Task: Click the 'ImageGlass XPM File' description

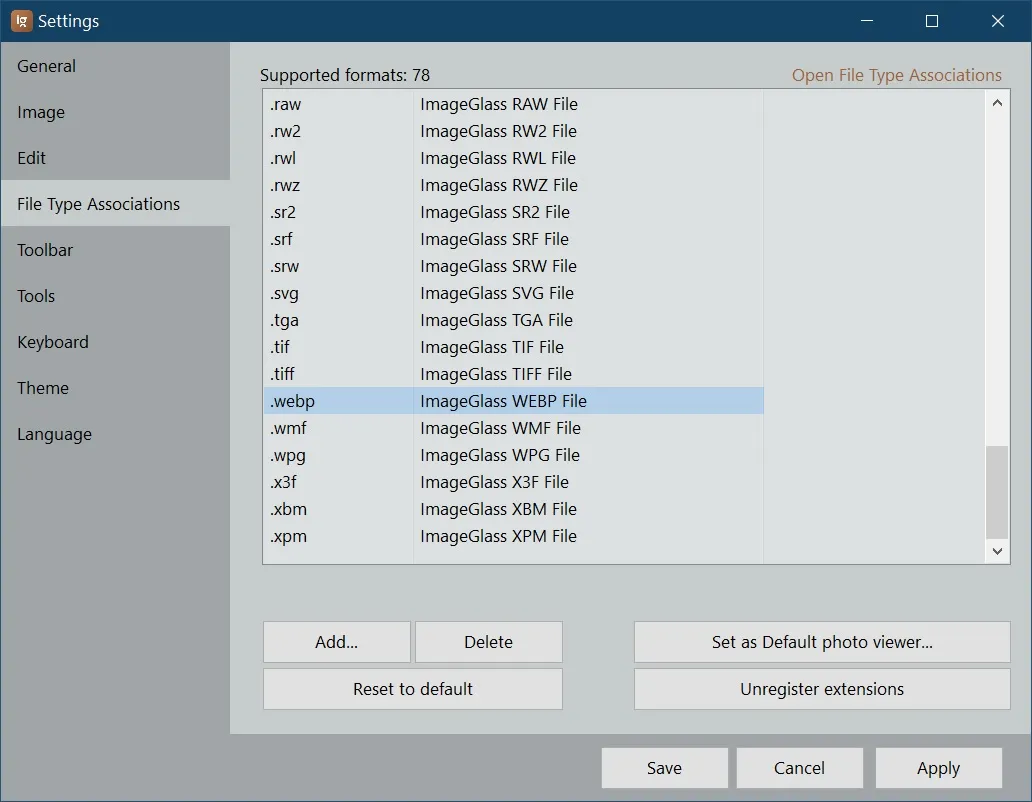Action: [x=498, y=536]
